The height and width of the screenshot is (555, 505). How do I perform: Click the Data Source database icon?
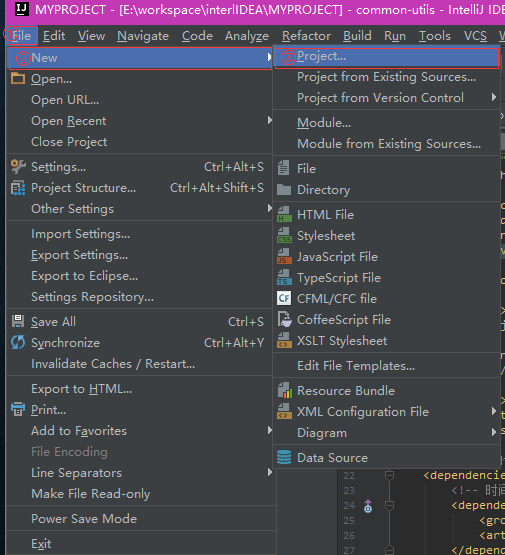click(x=284, y=457)
